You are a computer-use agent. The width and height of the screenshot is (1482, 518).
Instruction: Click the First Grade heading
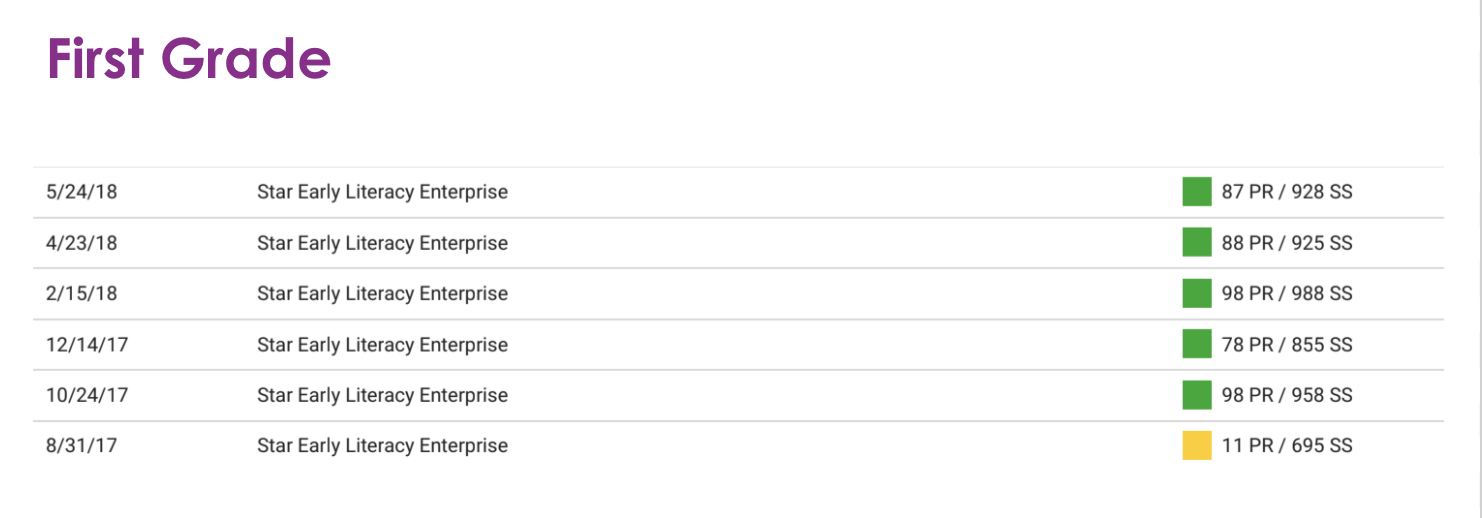188,59
